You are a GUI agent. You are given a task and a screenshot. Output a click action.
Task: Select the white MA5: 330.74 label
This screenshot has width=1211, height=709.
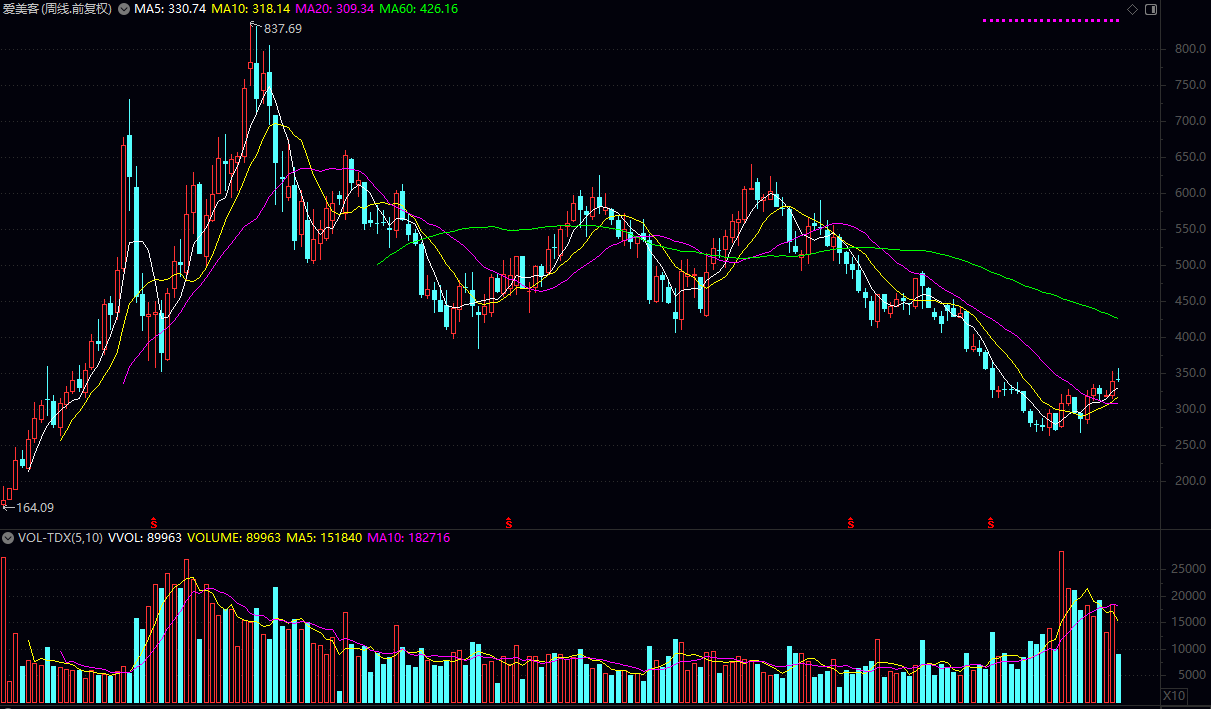(170, 9)
